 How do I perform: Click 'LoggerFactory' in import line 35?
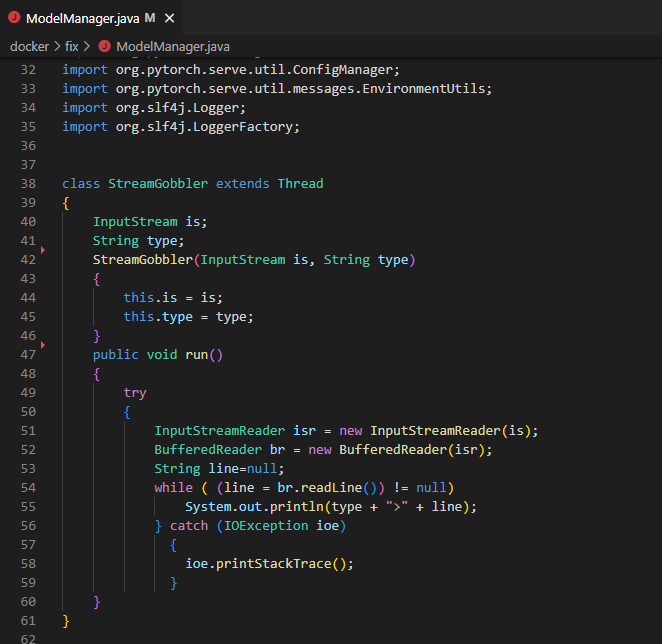click(242, 127)
